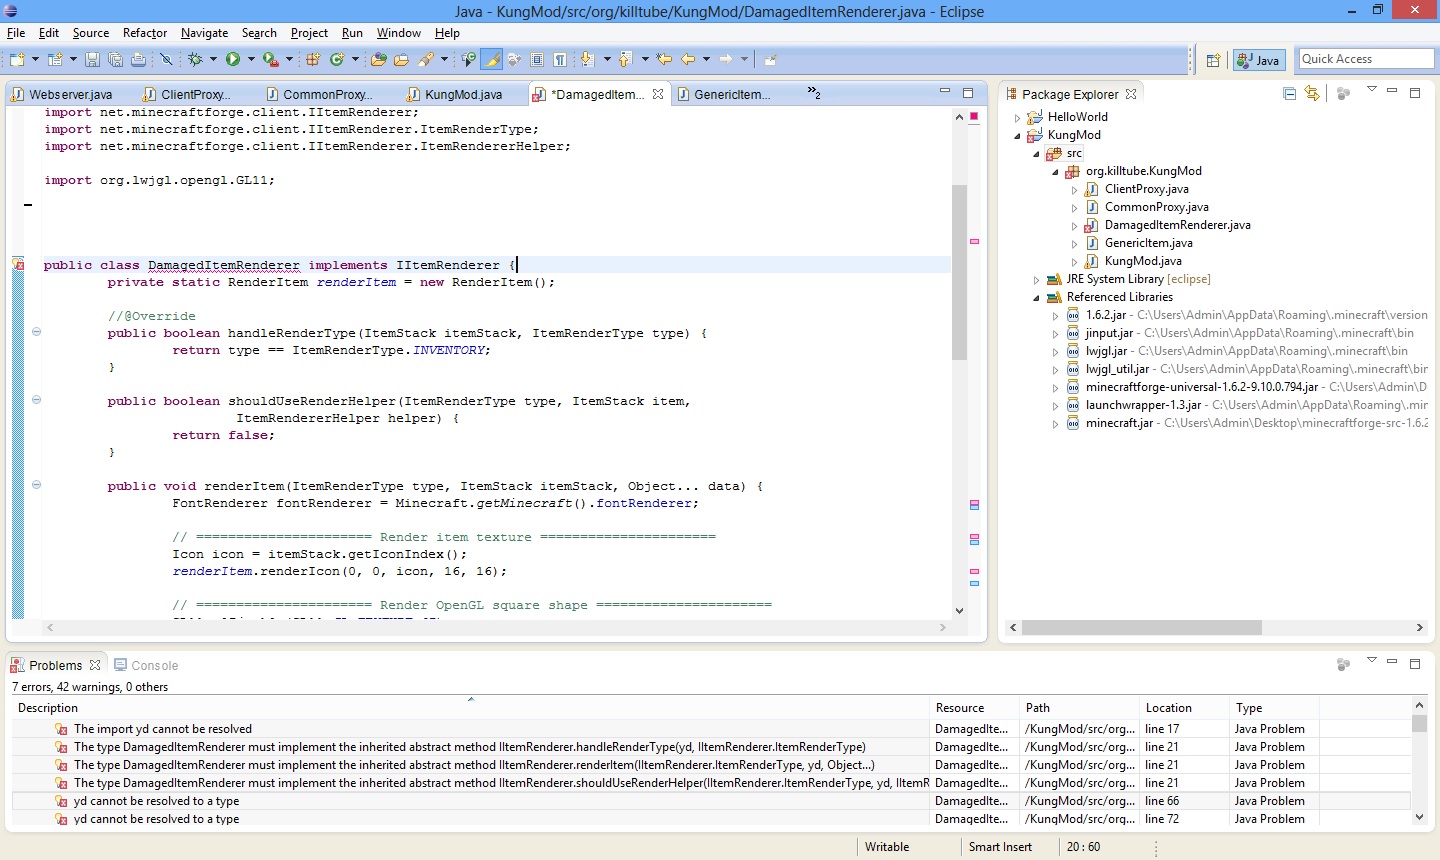Click the Skip All Breakpoints icon
The height and width of the screenshot is (860, 1440).
[x=166, y=60]
